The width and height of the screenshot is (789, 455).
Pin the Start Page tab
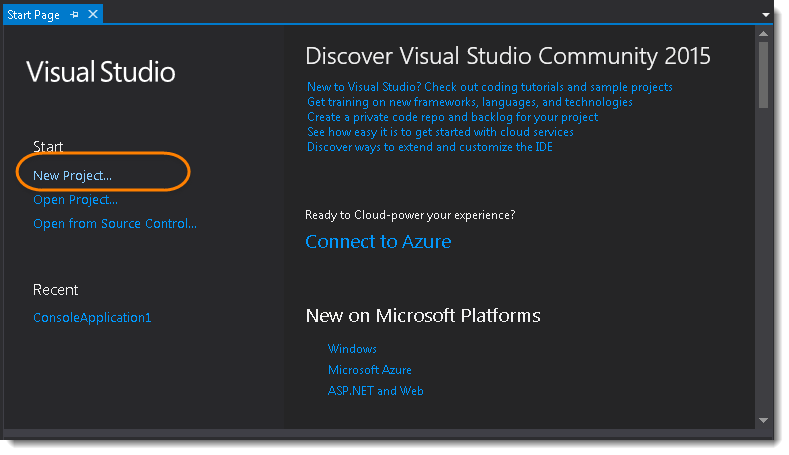pos(75,15)
